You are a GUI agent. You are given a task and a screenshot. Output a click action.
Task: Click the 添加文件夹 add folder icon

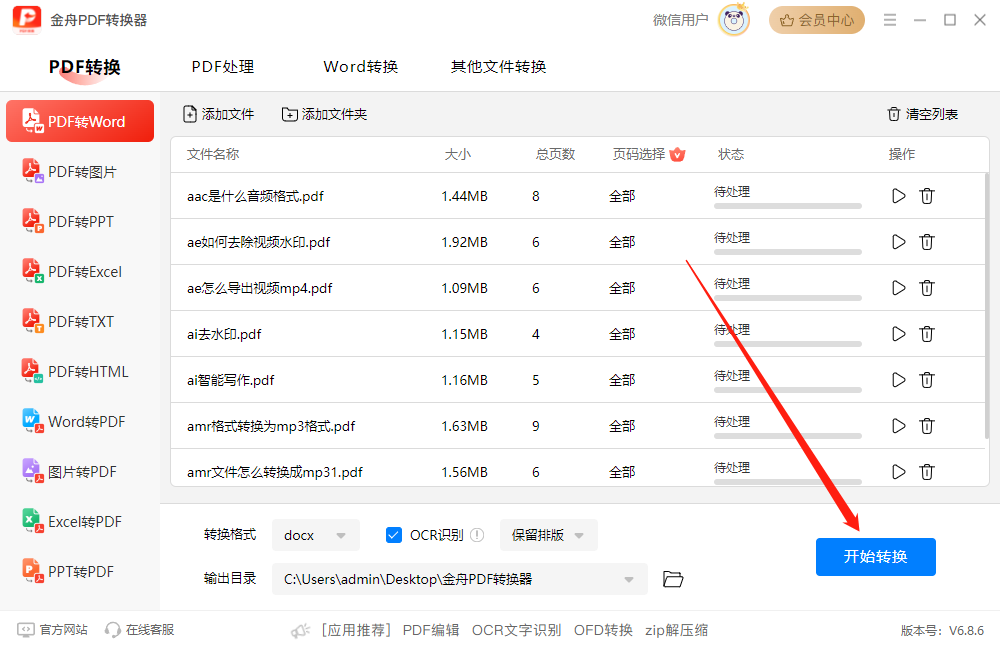[x=290, y=113]
